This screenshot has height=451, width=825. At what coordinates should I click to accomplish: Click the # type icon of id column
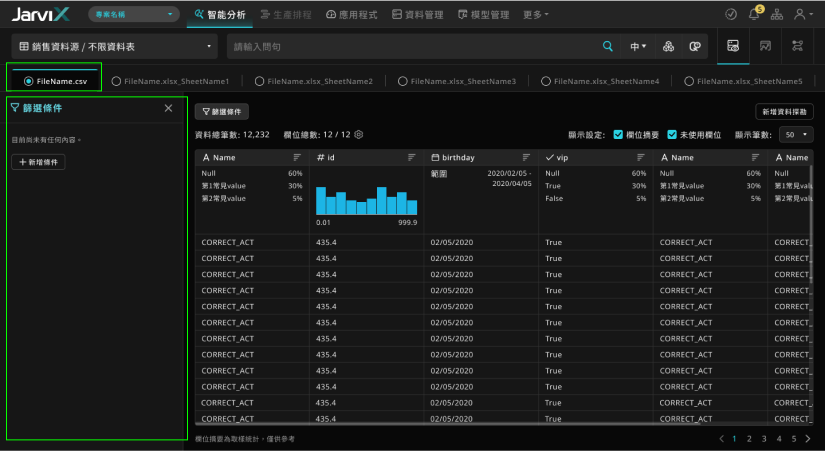(x=320, y=157)
